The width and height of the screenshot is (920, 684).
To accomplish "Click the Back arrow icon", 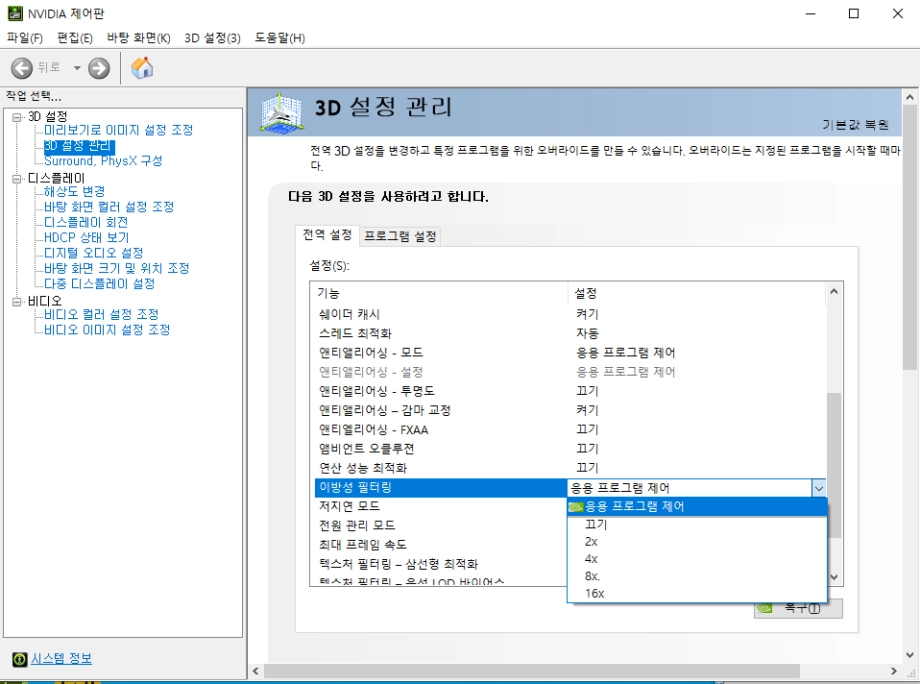I will (22, 68).
